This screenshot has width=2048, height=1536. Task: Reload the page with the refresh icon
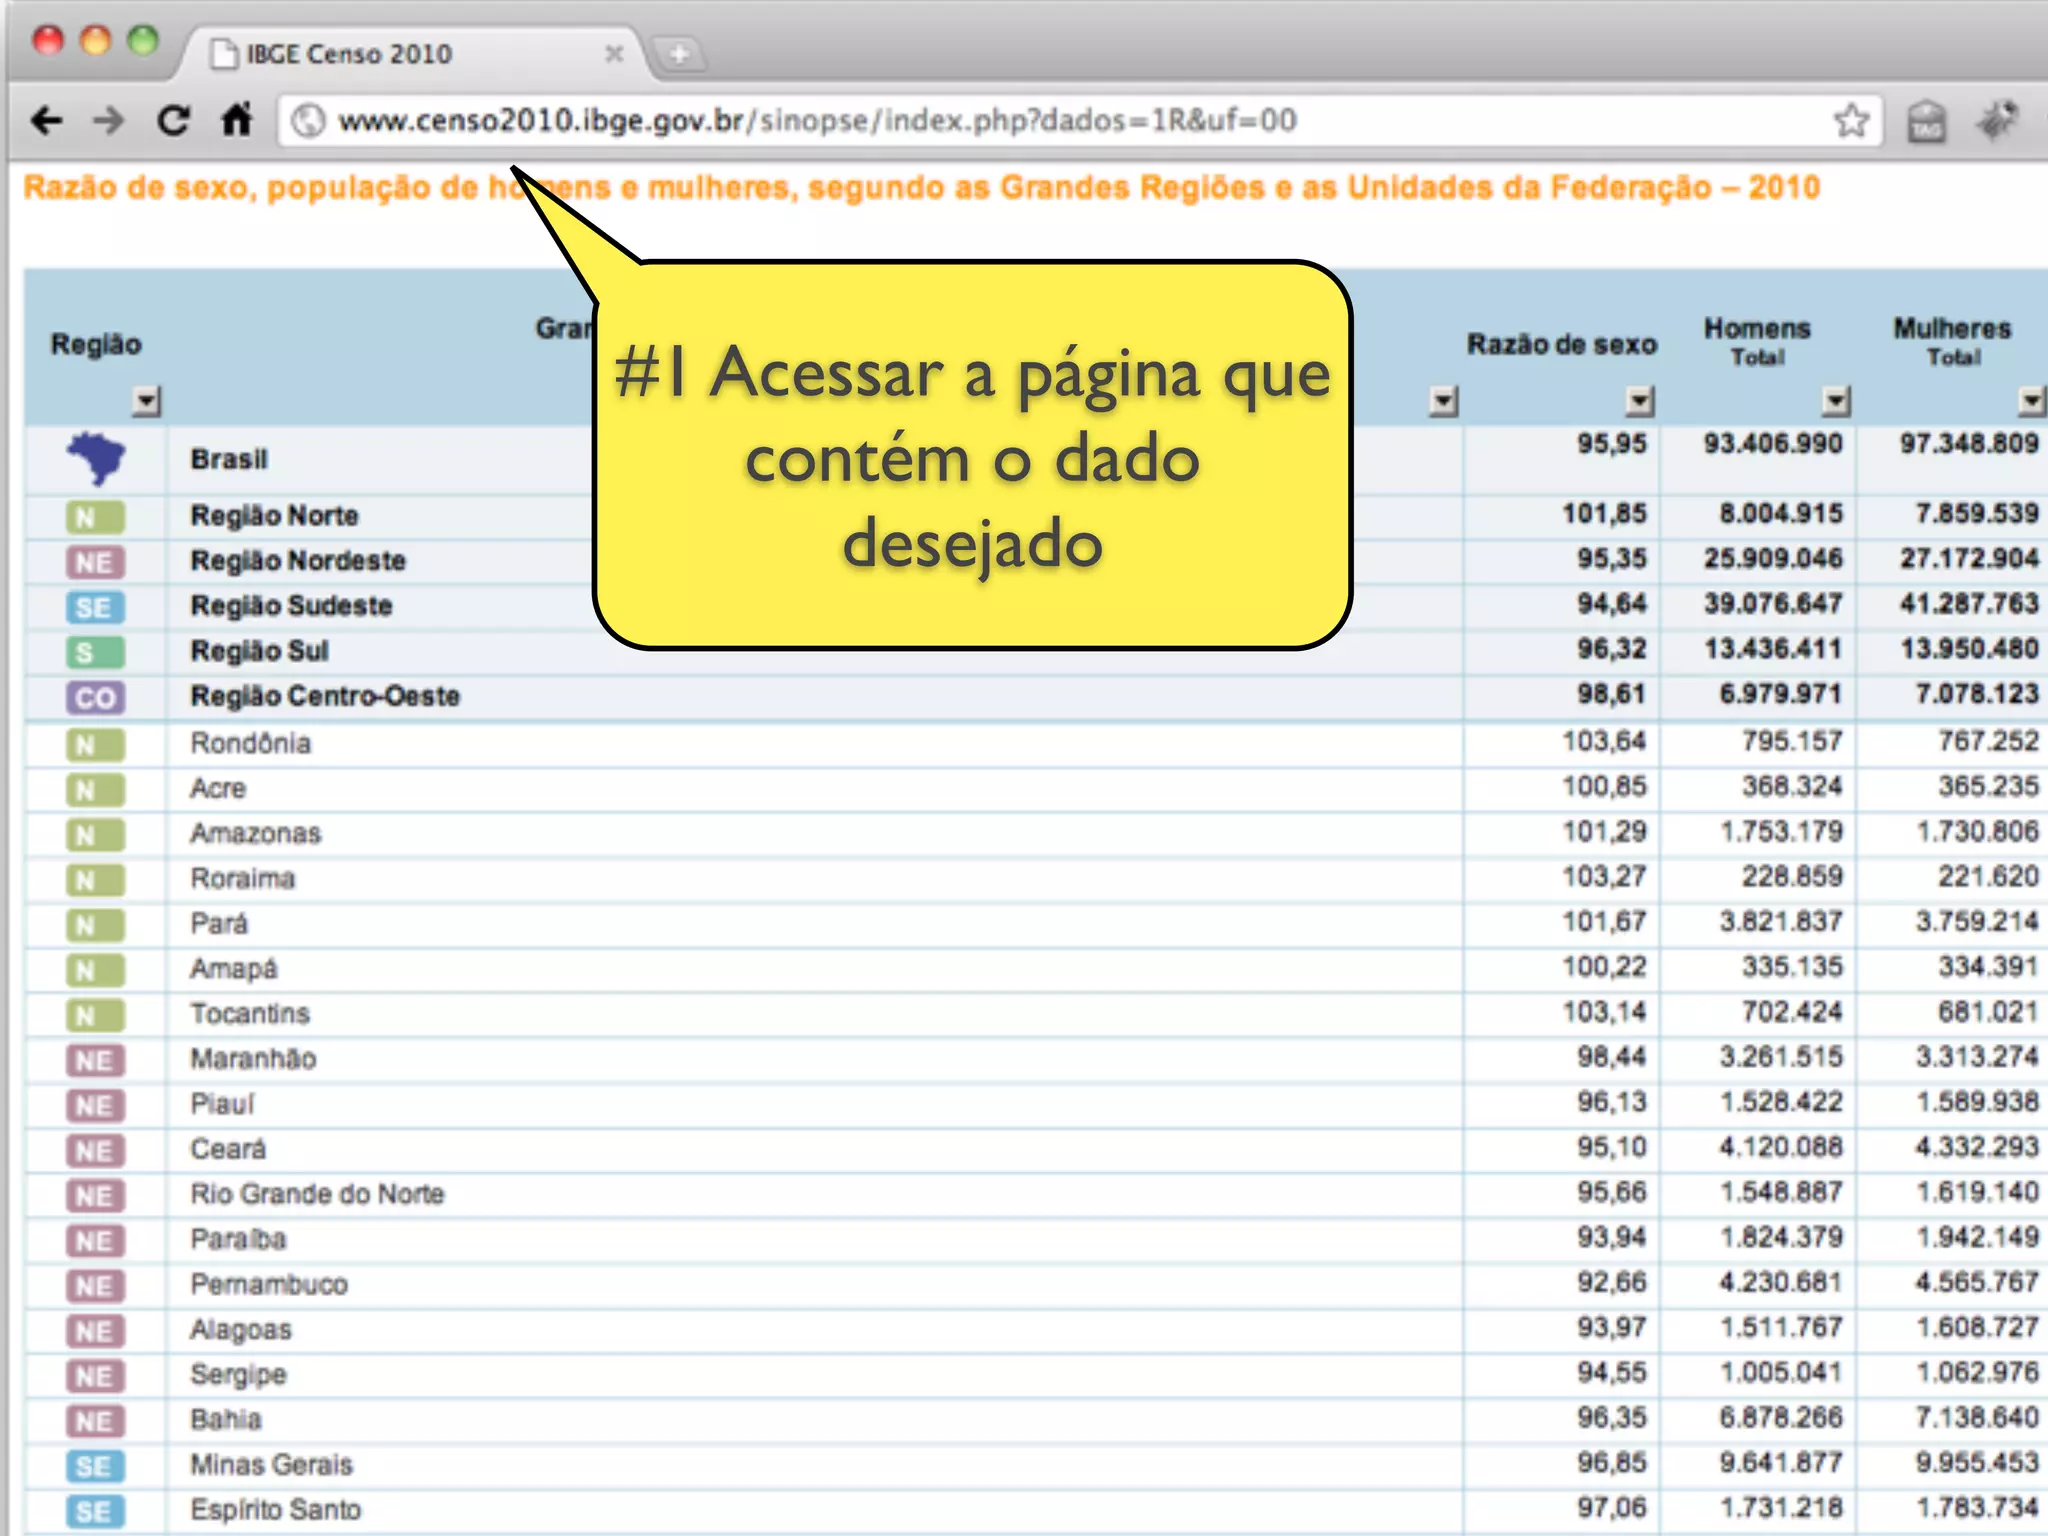click(x=173, y=121)
